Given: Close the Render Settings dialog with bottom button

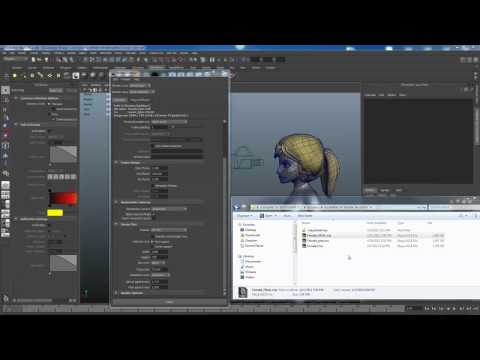Looking at the screenshot, I should [x=169, y=302].
